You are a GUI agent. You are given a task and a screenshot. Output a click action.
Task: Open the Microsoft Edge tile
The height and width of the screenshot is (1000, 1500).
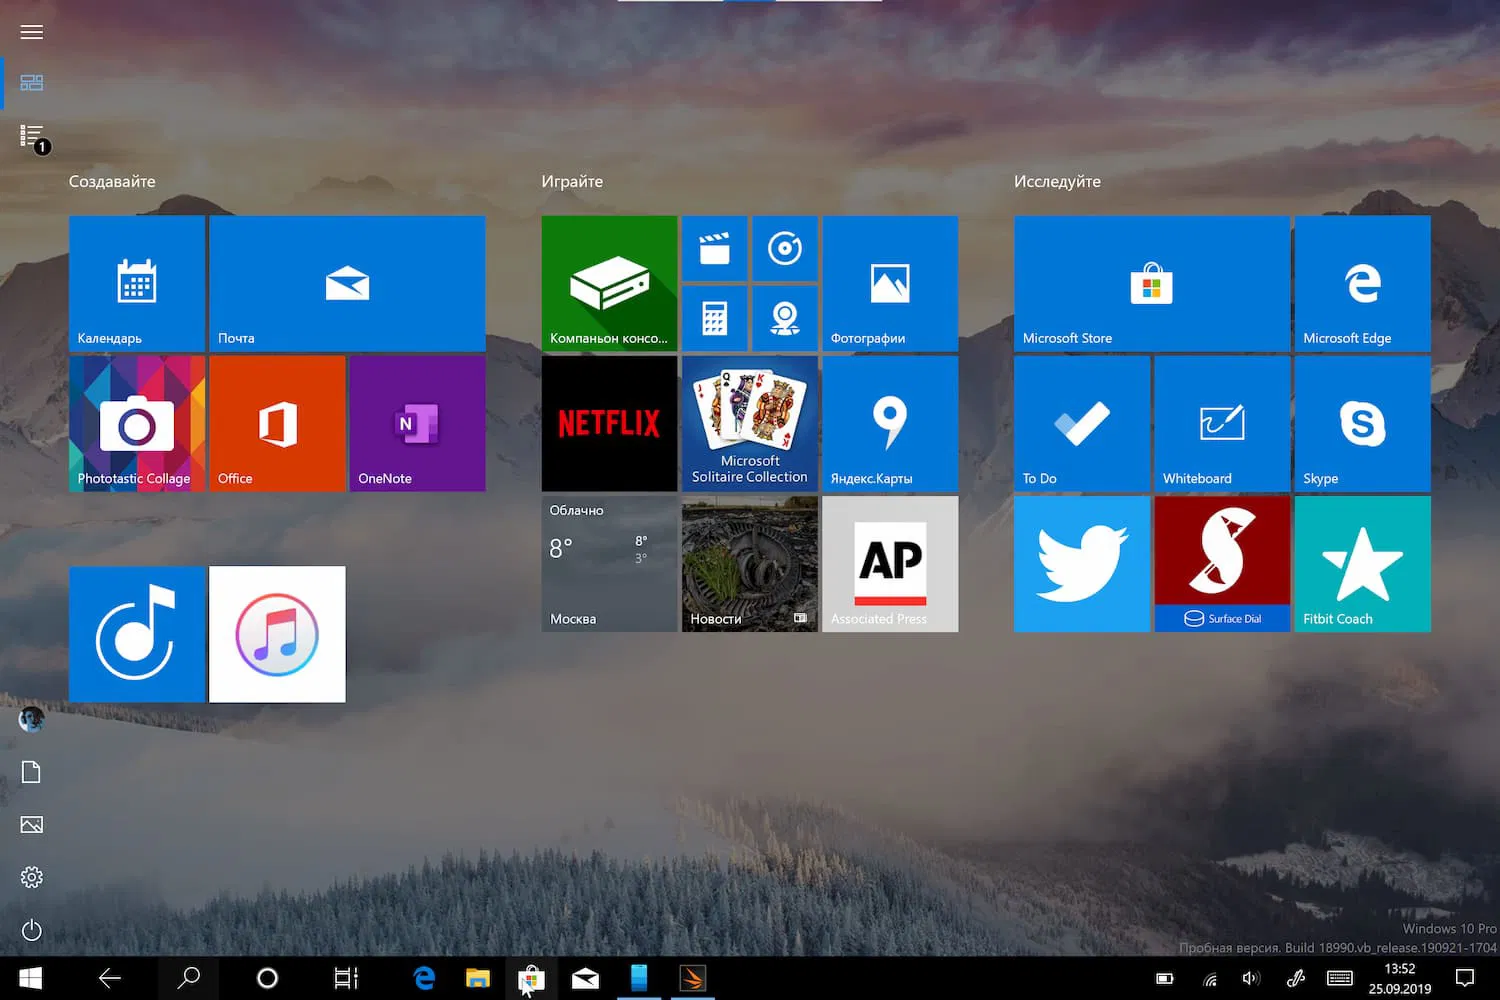[1362, 283]
